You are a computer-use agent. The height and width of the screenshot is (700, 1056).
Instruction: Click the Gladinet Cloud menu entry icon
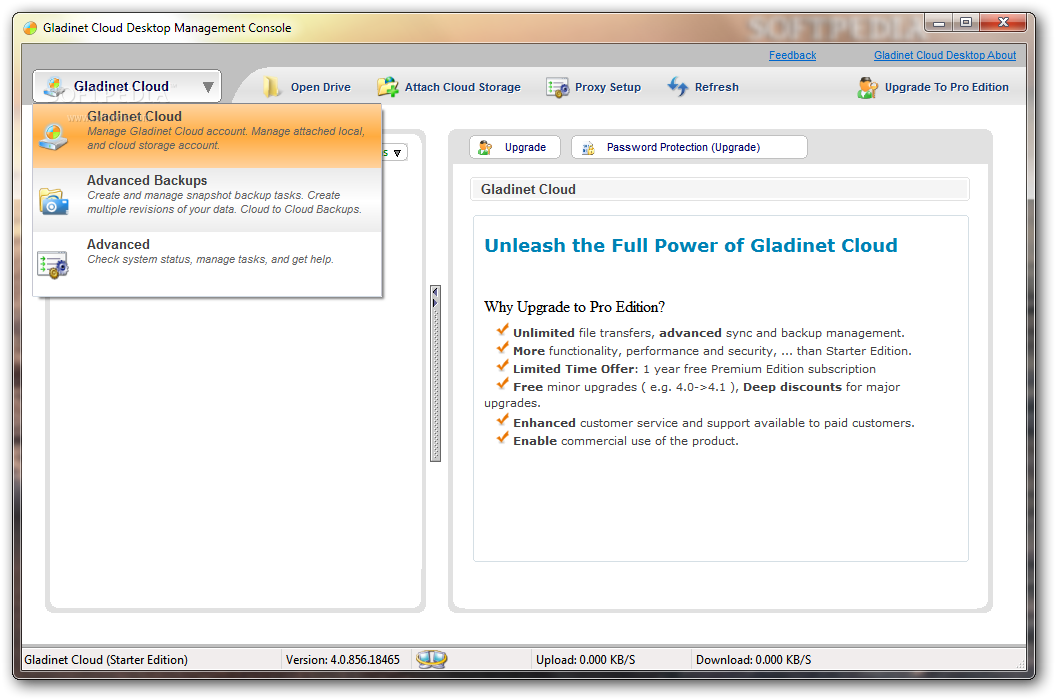[53, 135]
